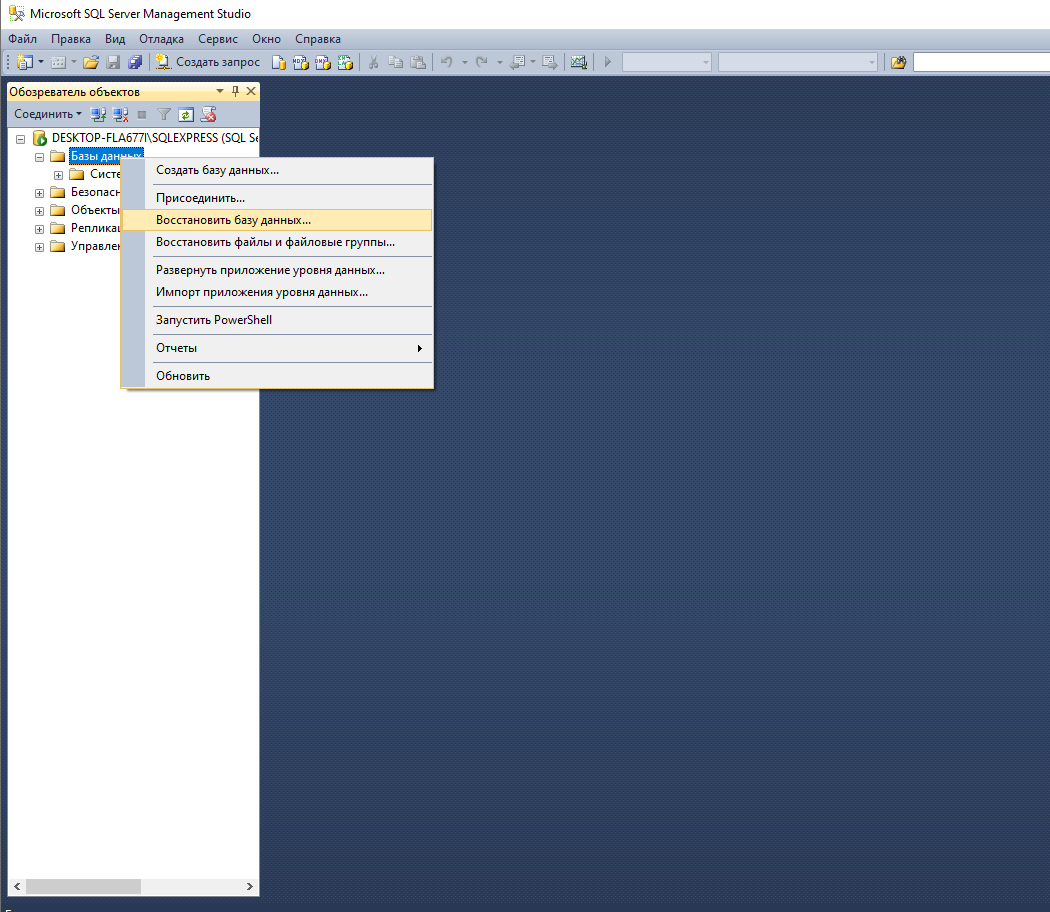Open the Справка menu
This screenshot has height=912, width=1050.
tap(317, 39)
